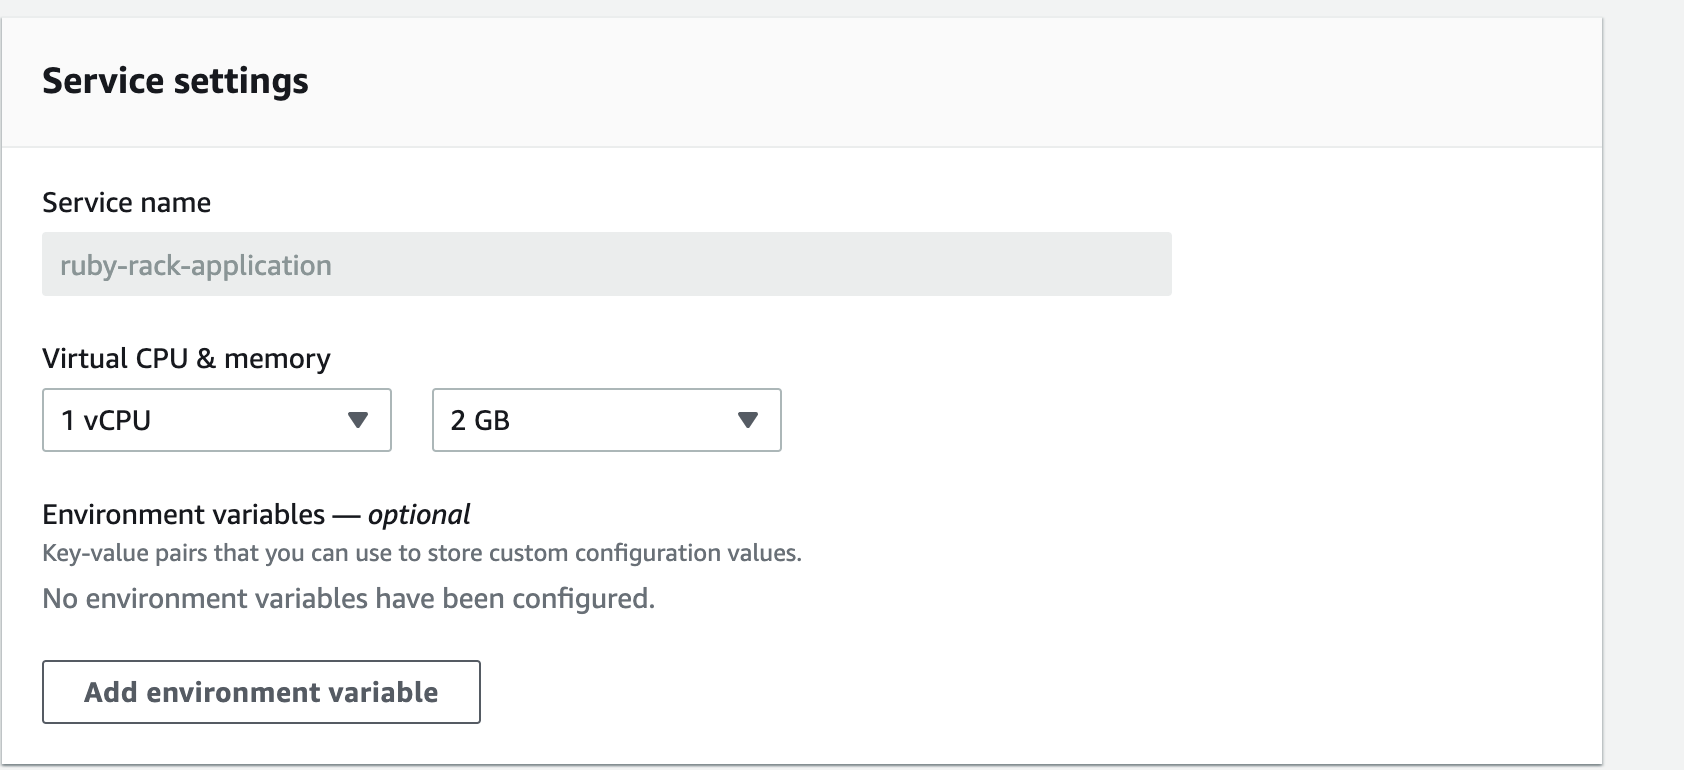The height and width of the screenshot is (770, 1684).
Task: Click the Key-value pairs description text
Action: pyautogui.click(x=421, y=553)
